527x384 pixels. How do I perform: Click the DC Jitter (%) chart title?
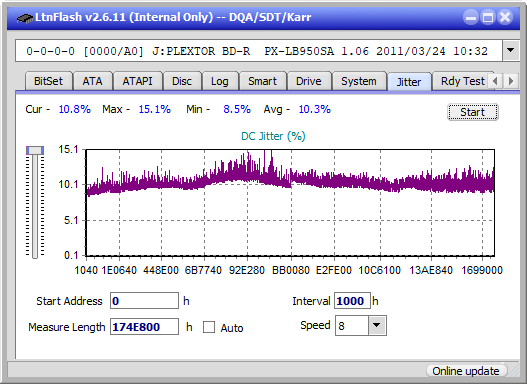tap(273, 136)
